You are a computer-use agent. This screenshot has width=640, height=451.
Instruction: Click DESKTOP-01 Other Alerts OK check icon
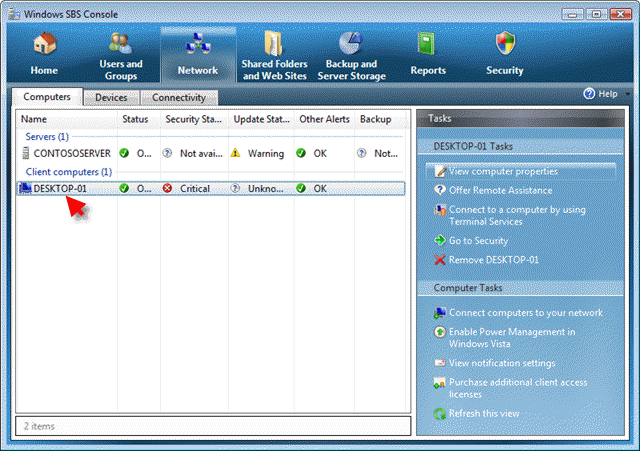[301, 189]
